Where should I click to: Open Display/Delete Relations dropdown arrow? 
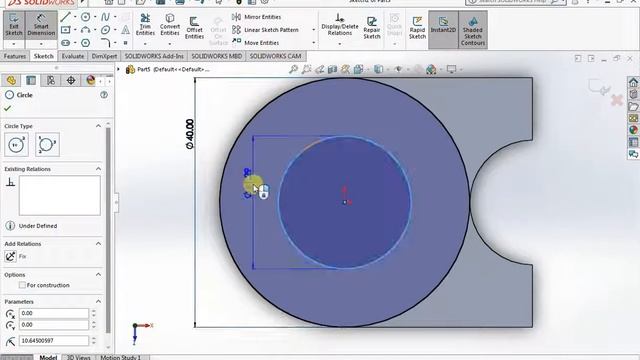(x=340, y=43)
